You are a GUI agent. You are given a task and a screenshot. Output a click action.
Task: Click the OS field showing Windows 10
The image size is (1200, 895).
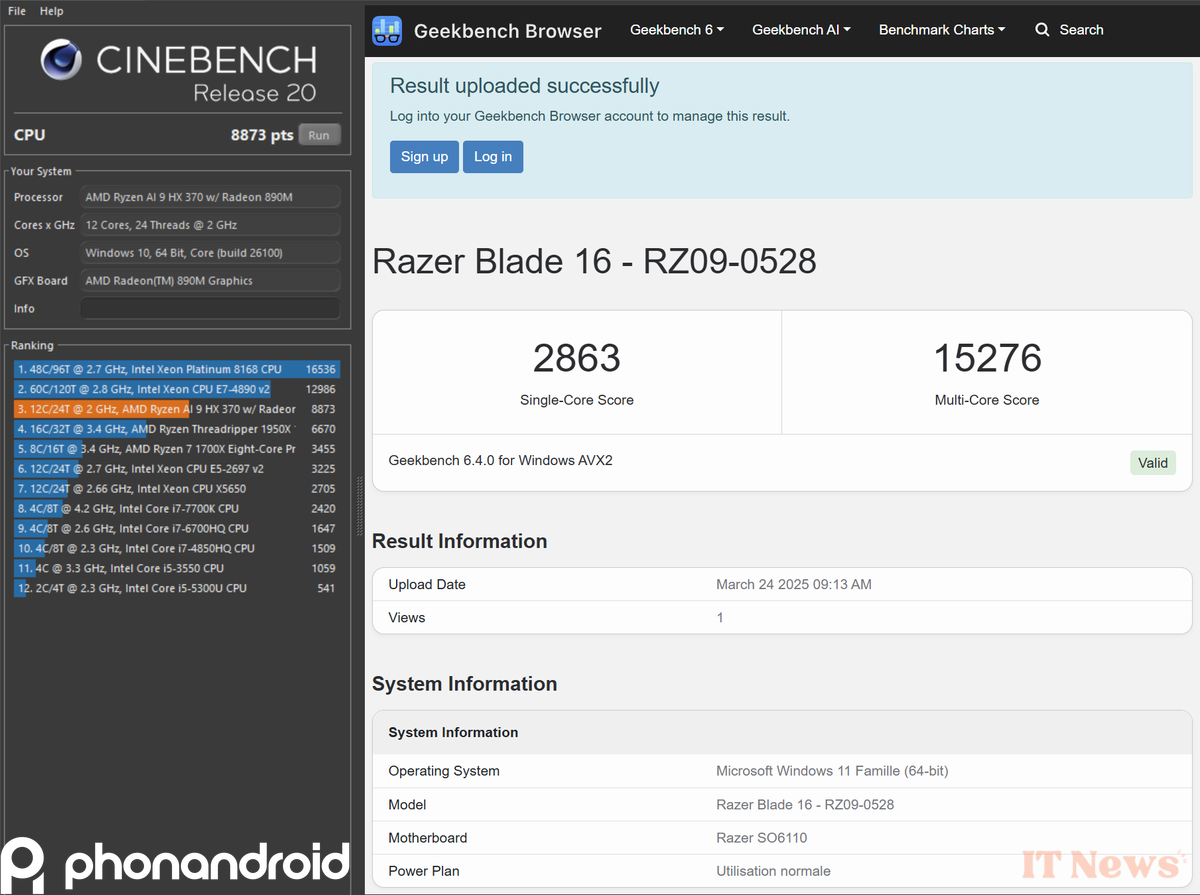point(210,253)
